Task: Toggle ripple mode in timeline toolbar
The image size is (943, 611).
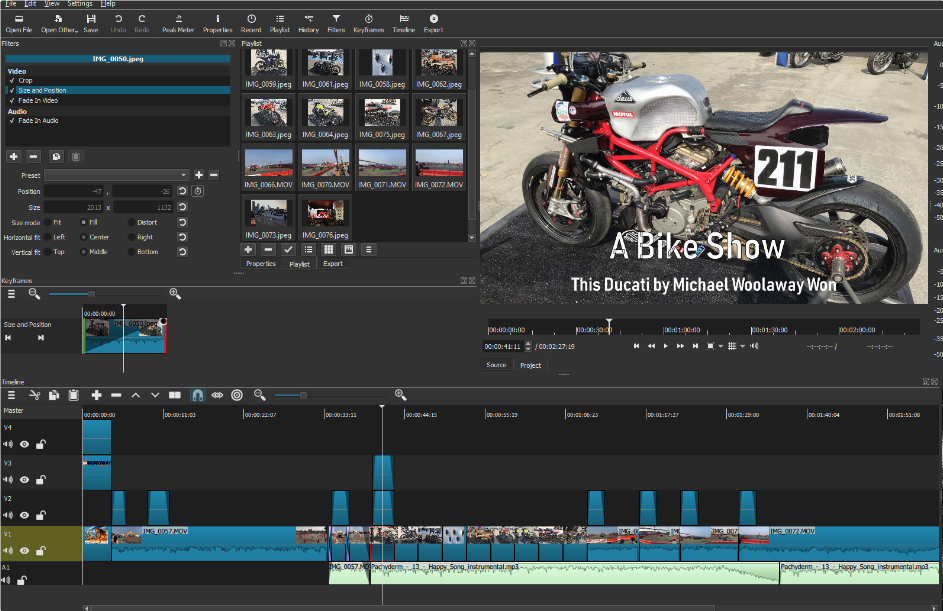Action: (217, 395)
